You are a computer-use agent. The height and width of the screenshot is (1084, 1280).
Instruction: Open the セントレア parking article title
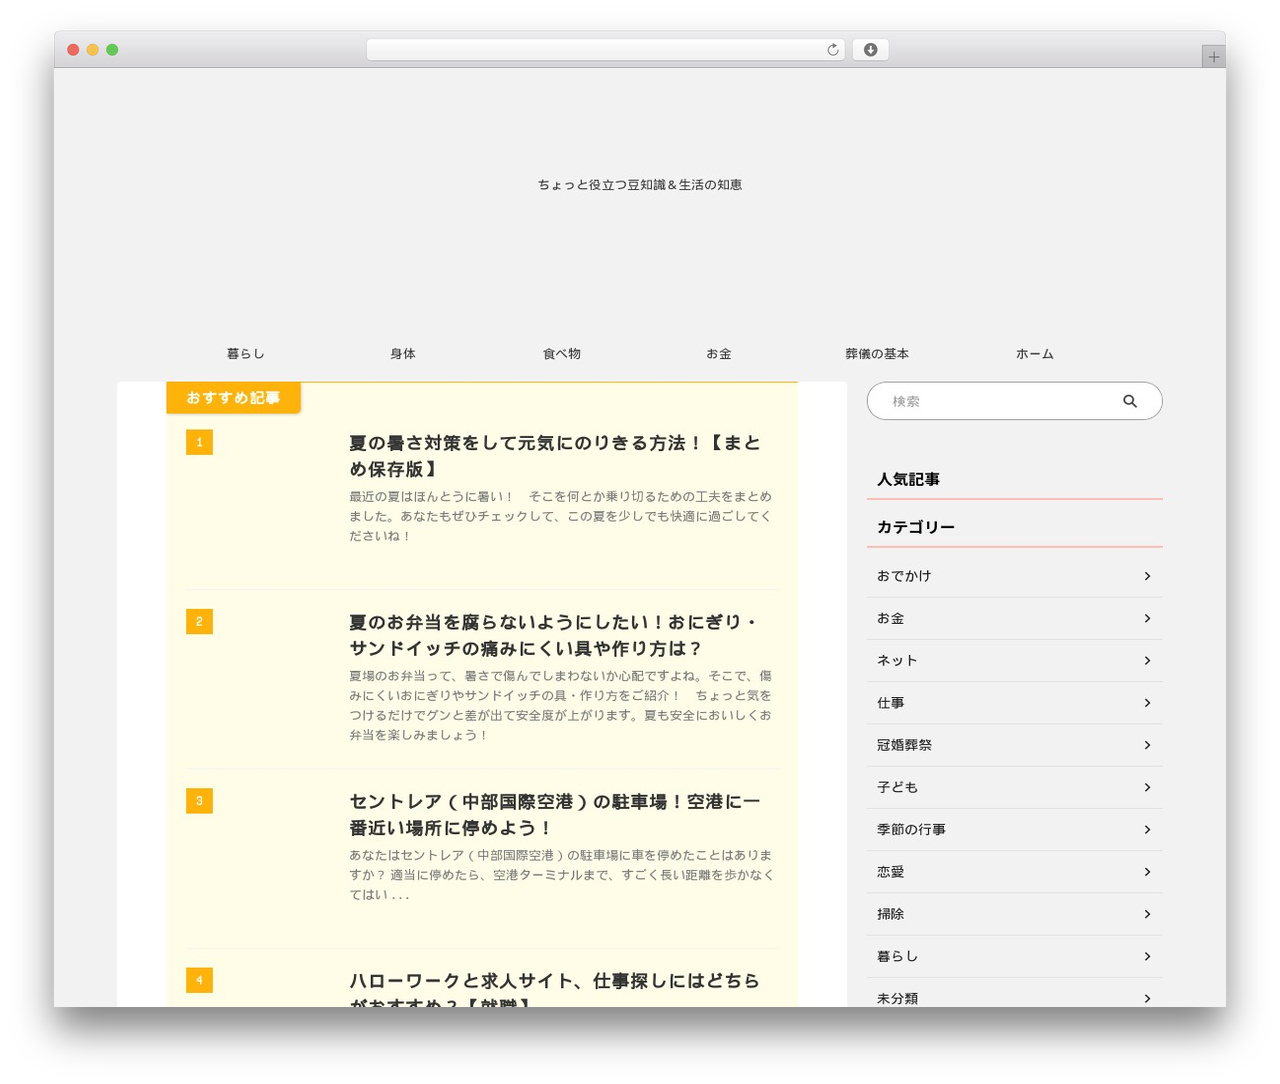(555, 815)
